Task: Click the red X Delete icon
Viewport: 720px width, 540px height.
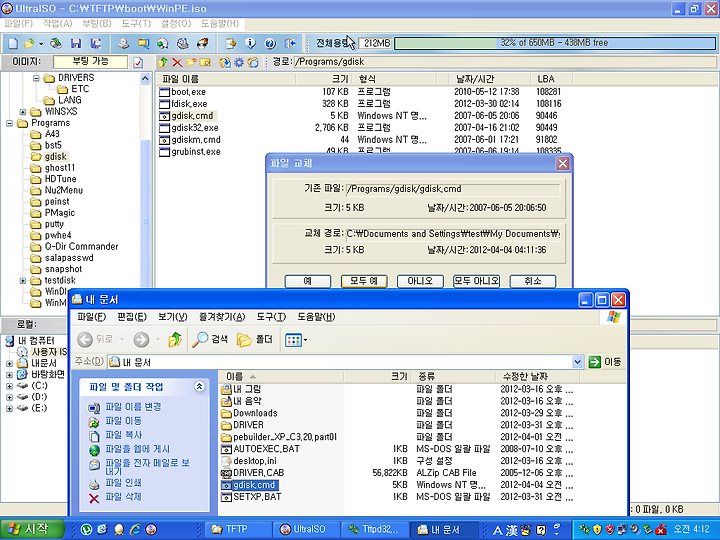Action: point(177,62)
